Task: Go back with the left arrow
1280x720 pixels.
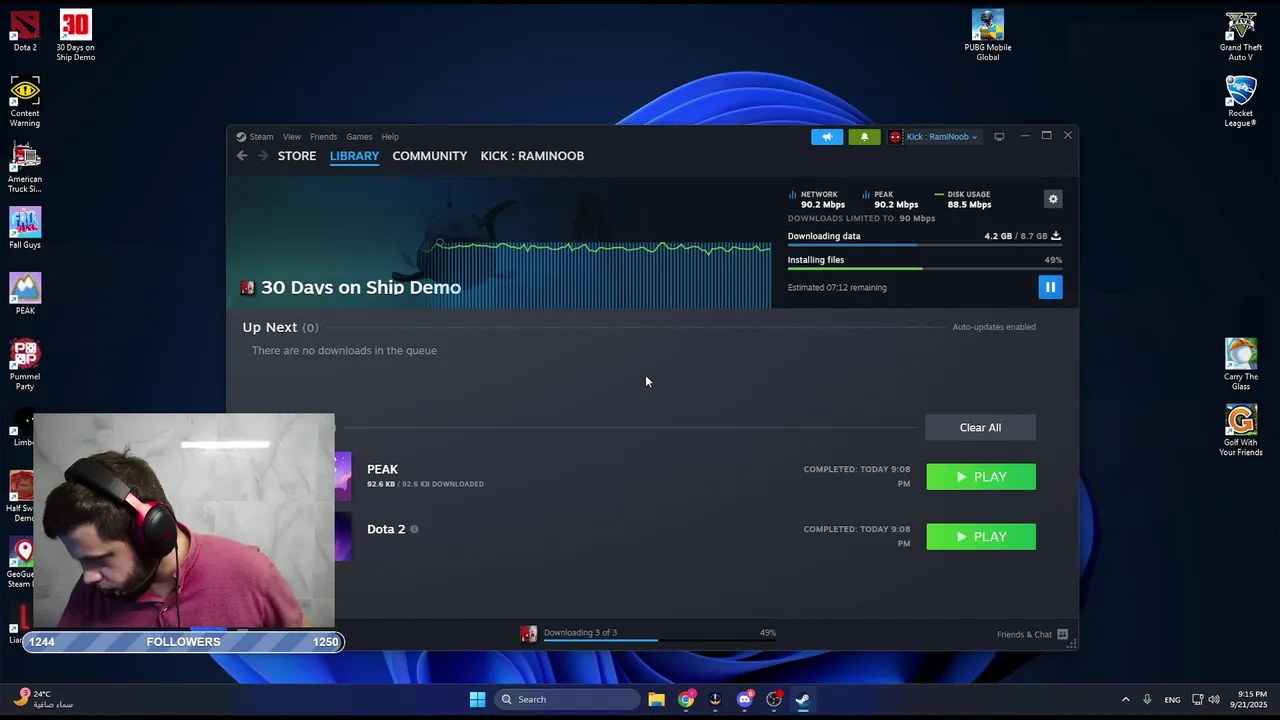Action: click(242, 156)
